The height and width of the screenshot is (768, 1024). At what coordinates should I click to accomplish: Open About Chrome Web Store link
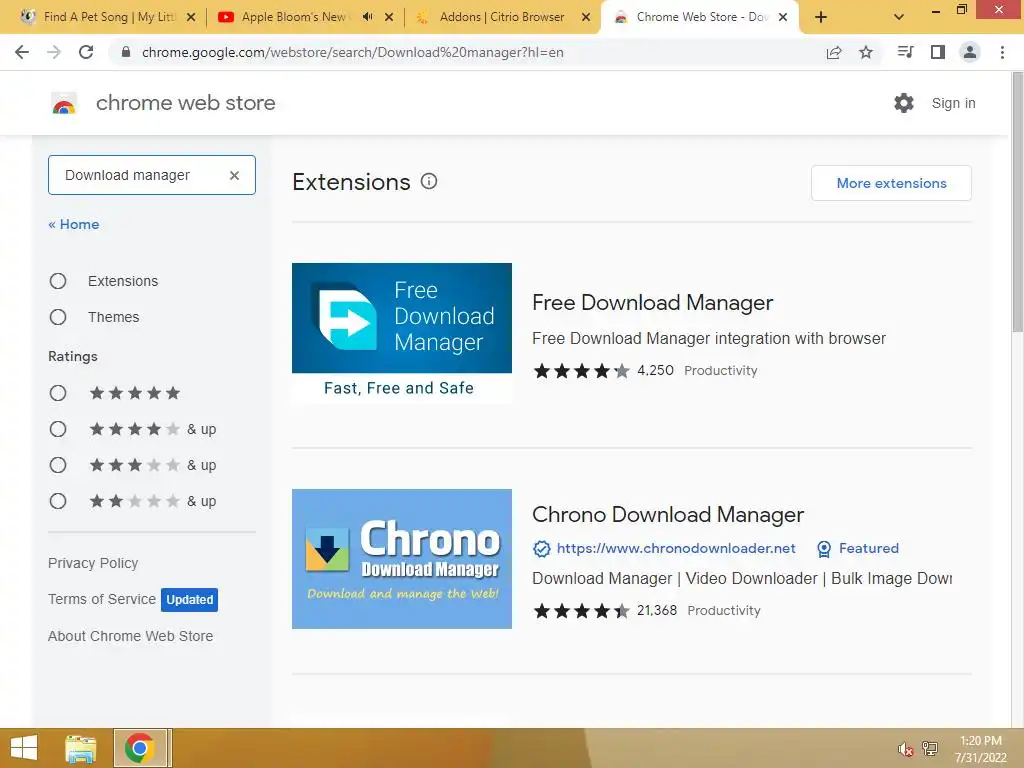coord(130,636)
